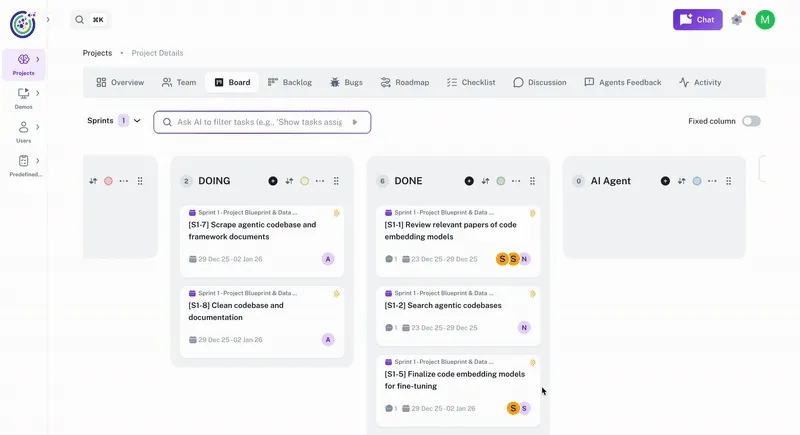Click the Demos icon in the sidebar
Viewport: 800px width, 435px height.
[23, 94]
